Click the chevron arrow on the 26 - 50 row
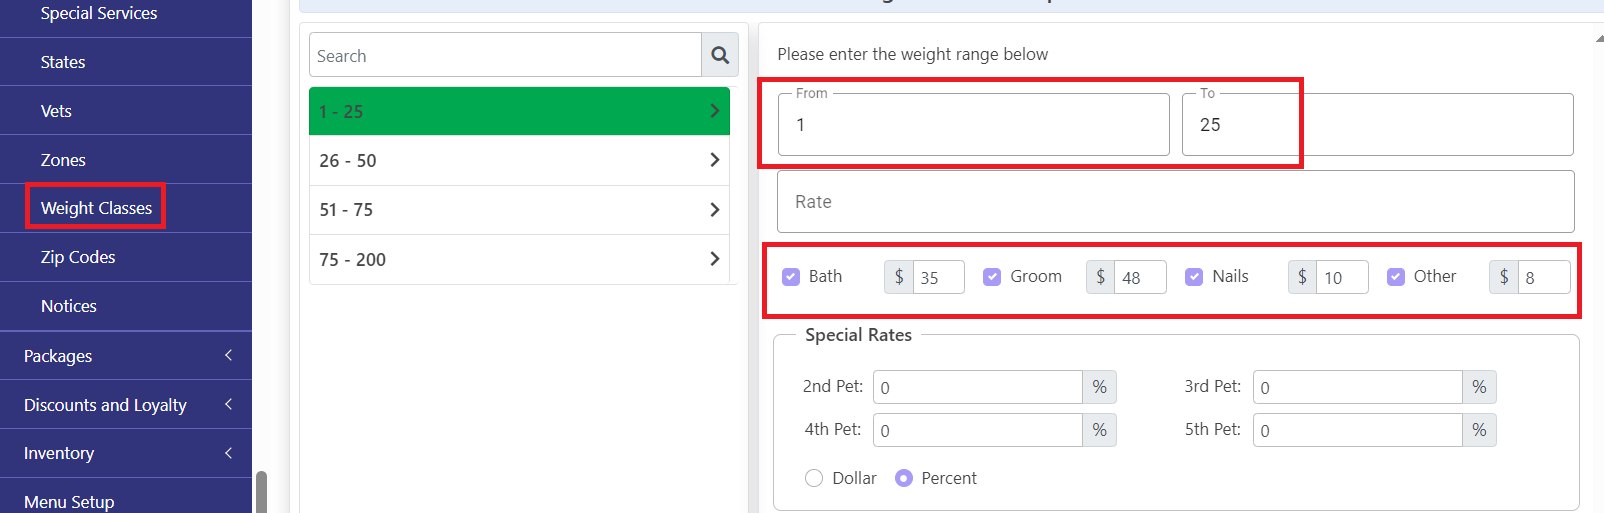This screenshot has width=1604, height=513. coord(714,160)
